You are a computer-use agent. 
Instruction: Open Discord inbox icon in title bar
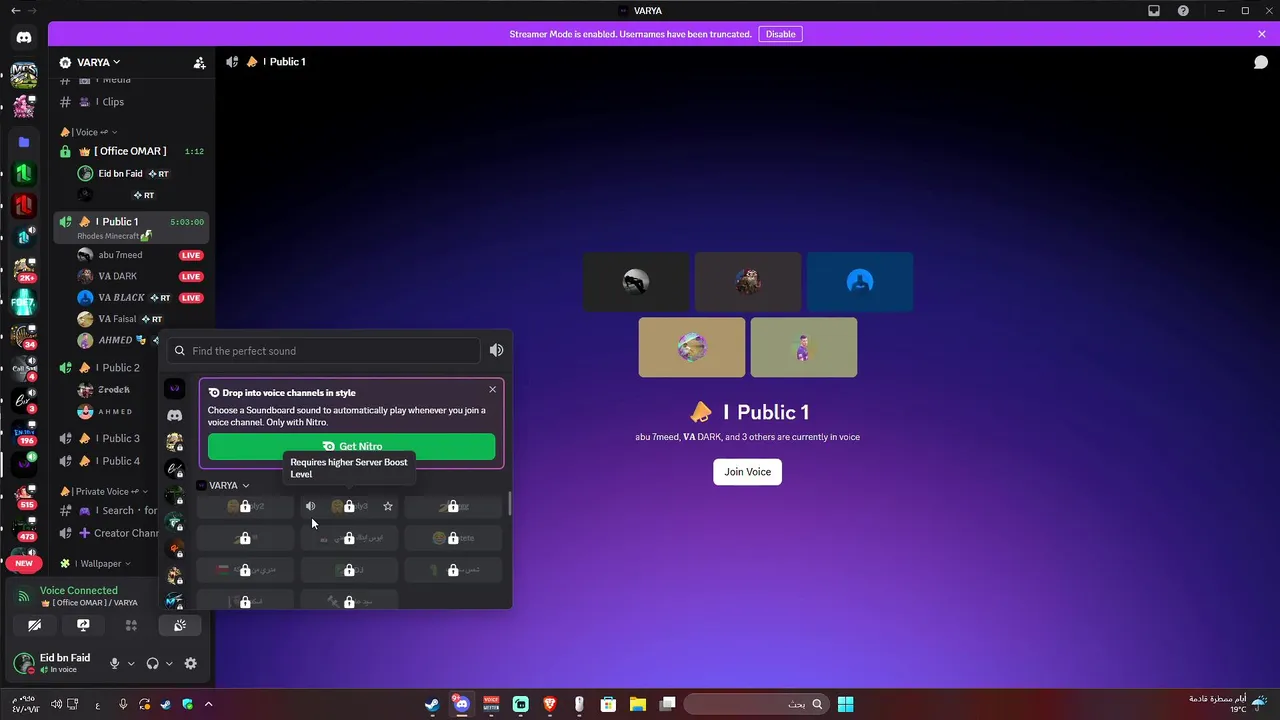pos(1154,11)
